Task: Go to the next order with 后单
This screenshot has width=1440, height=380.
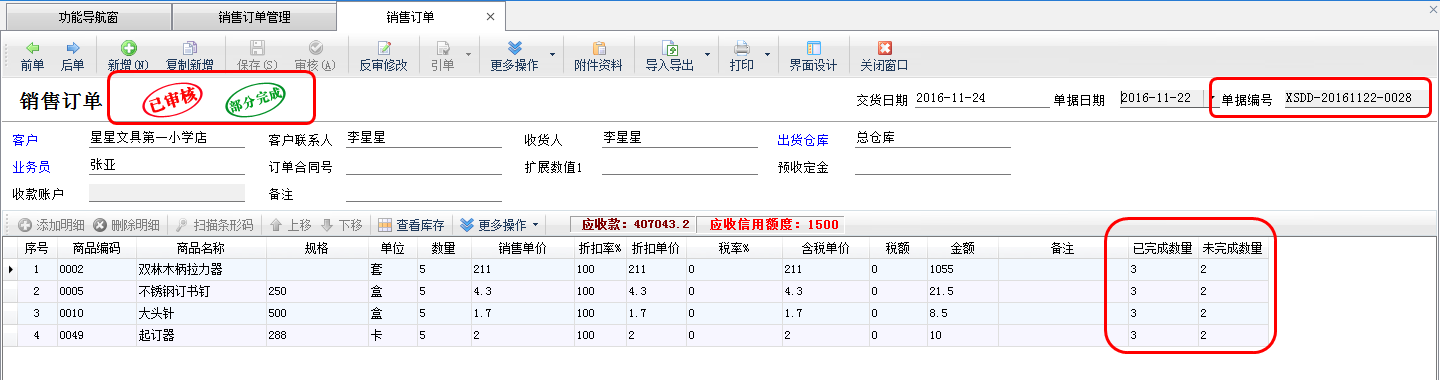Action: [72, 56]
